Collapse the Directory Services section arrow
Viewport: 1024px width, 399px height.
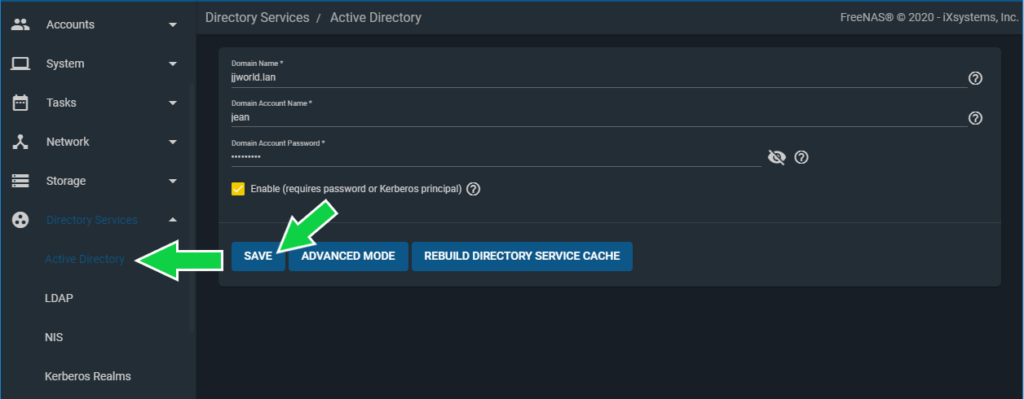[x=172, y=220]
